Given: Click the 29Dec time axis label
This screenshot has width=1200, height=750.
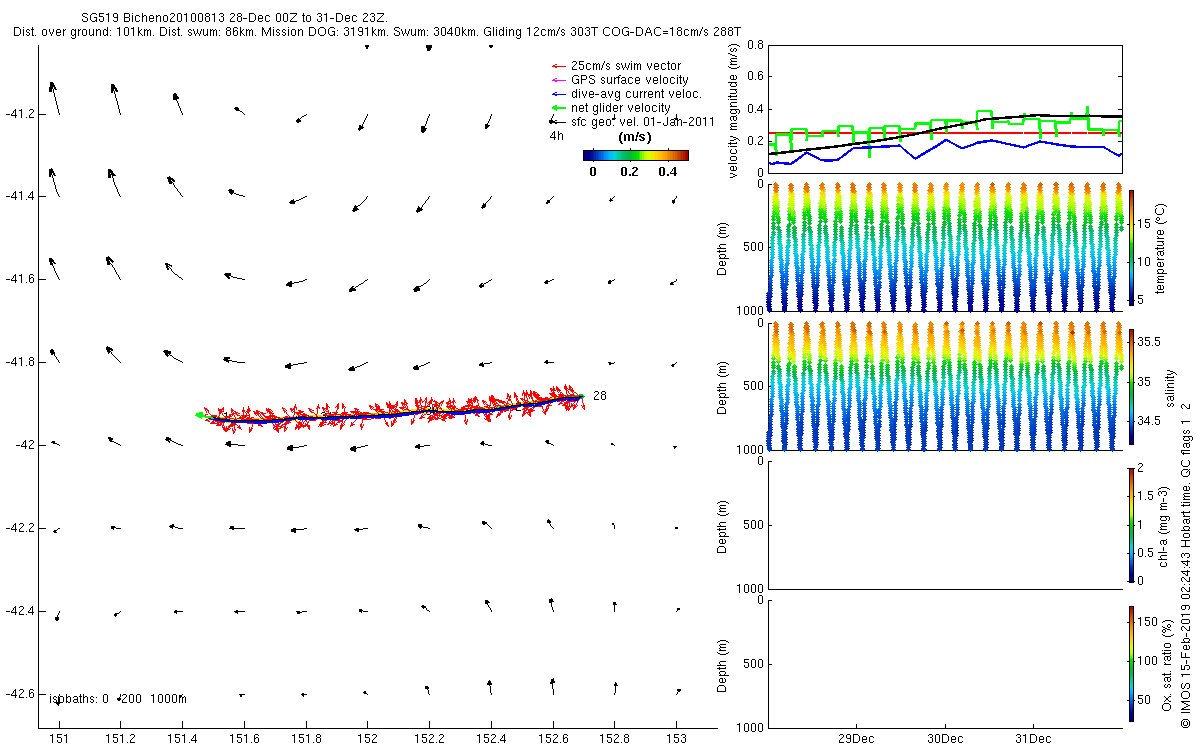Looking at the screenshot, I should (857, 739).
